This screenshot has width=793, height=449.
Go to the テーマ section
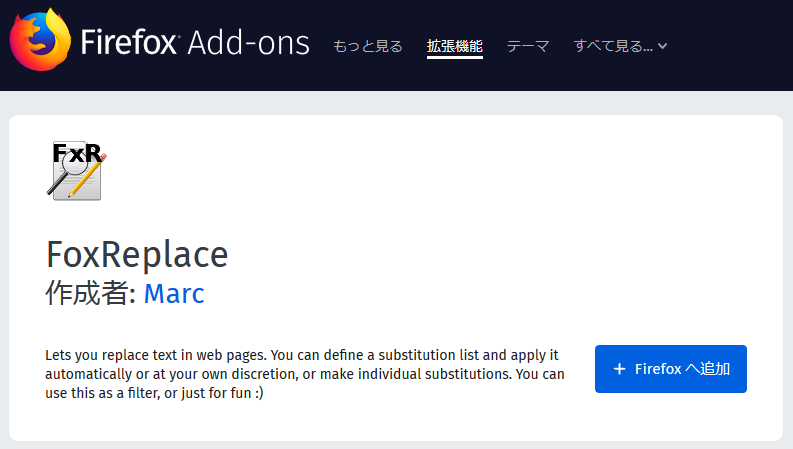528,46
